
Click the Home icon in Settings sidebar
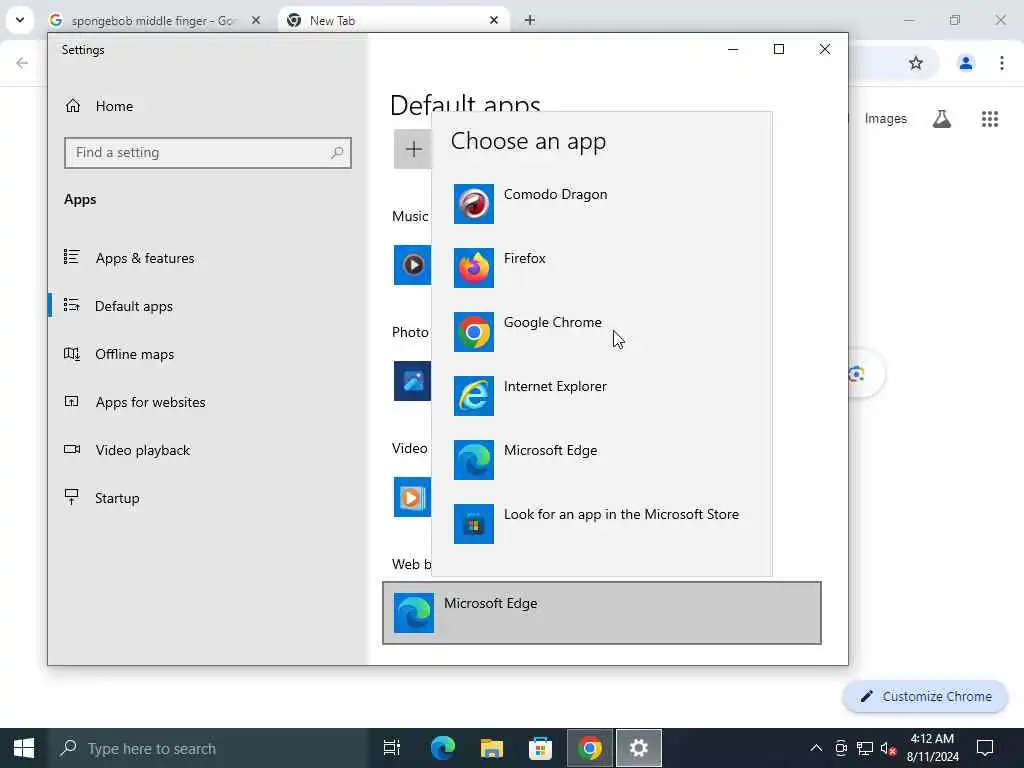pos(72,106)
